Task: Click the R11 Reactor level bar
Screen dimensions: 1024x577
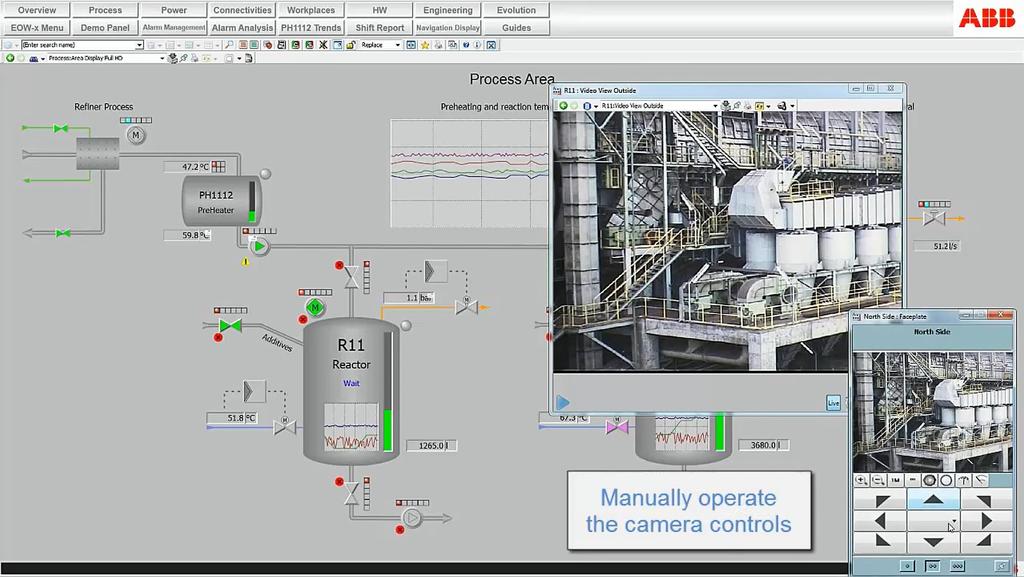Action: 388,392
